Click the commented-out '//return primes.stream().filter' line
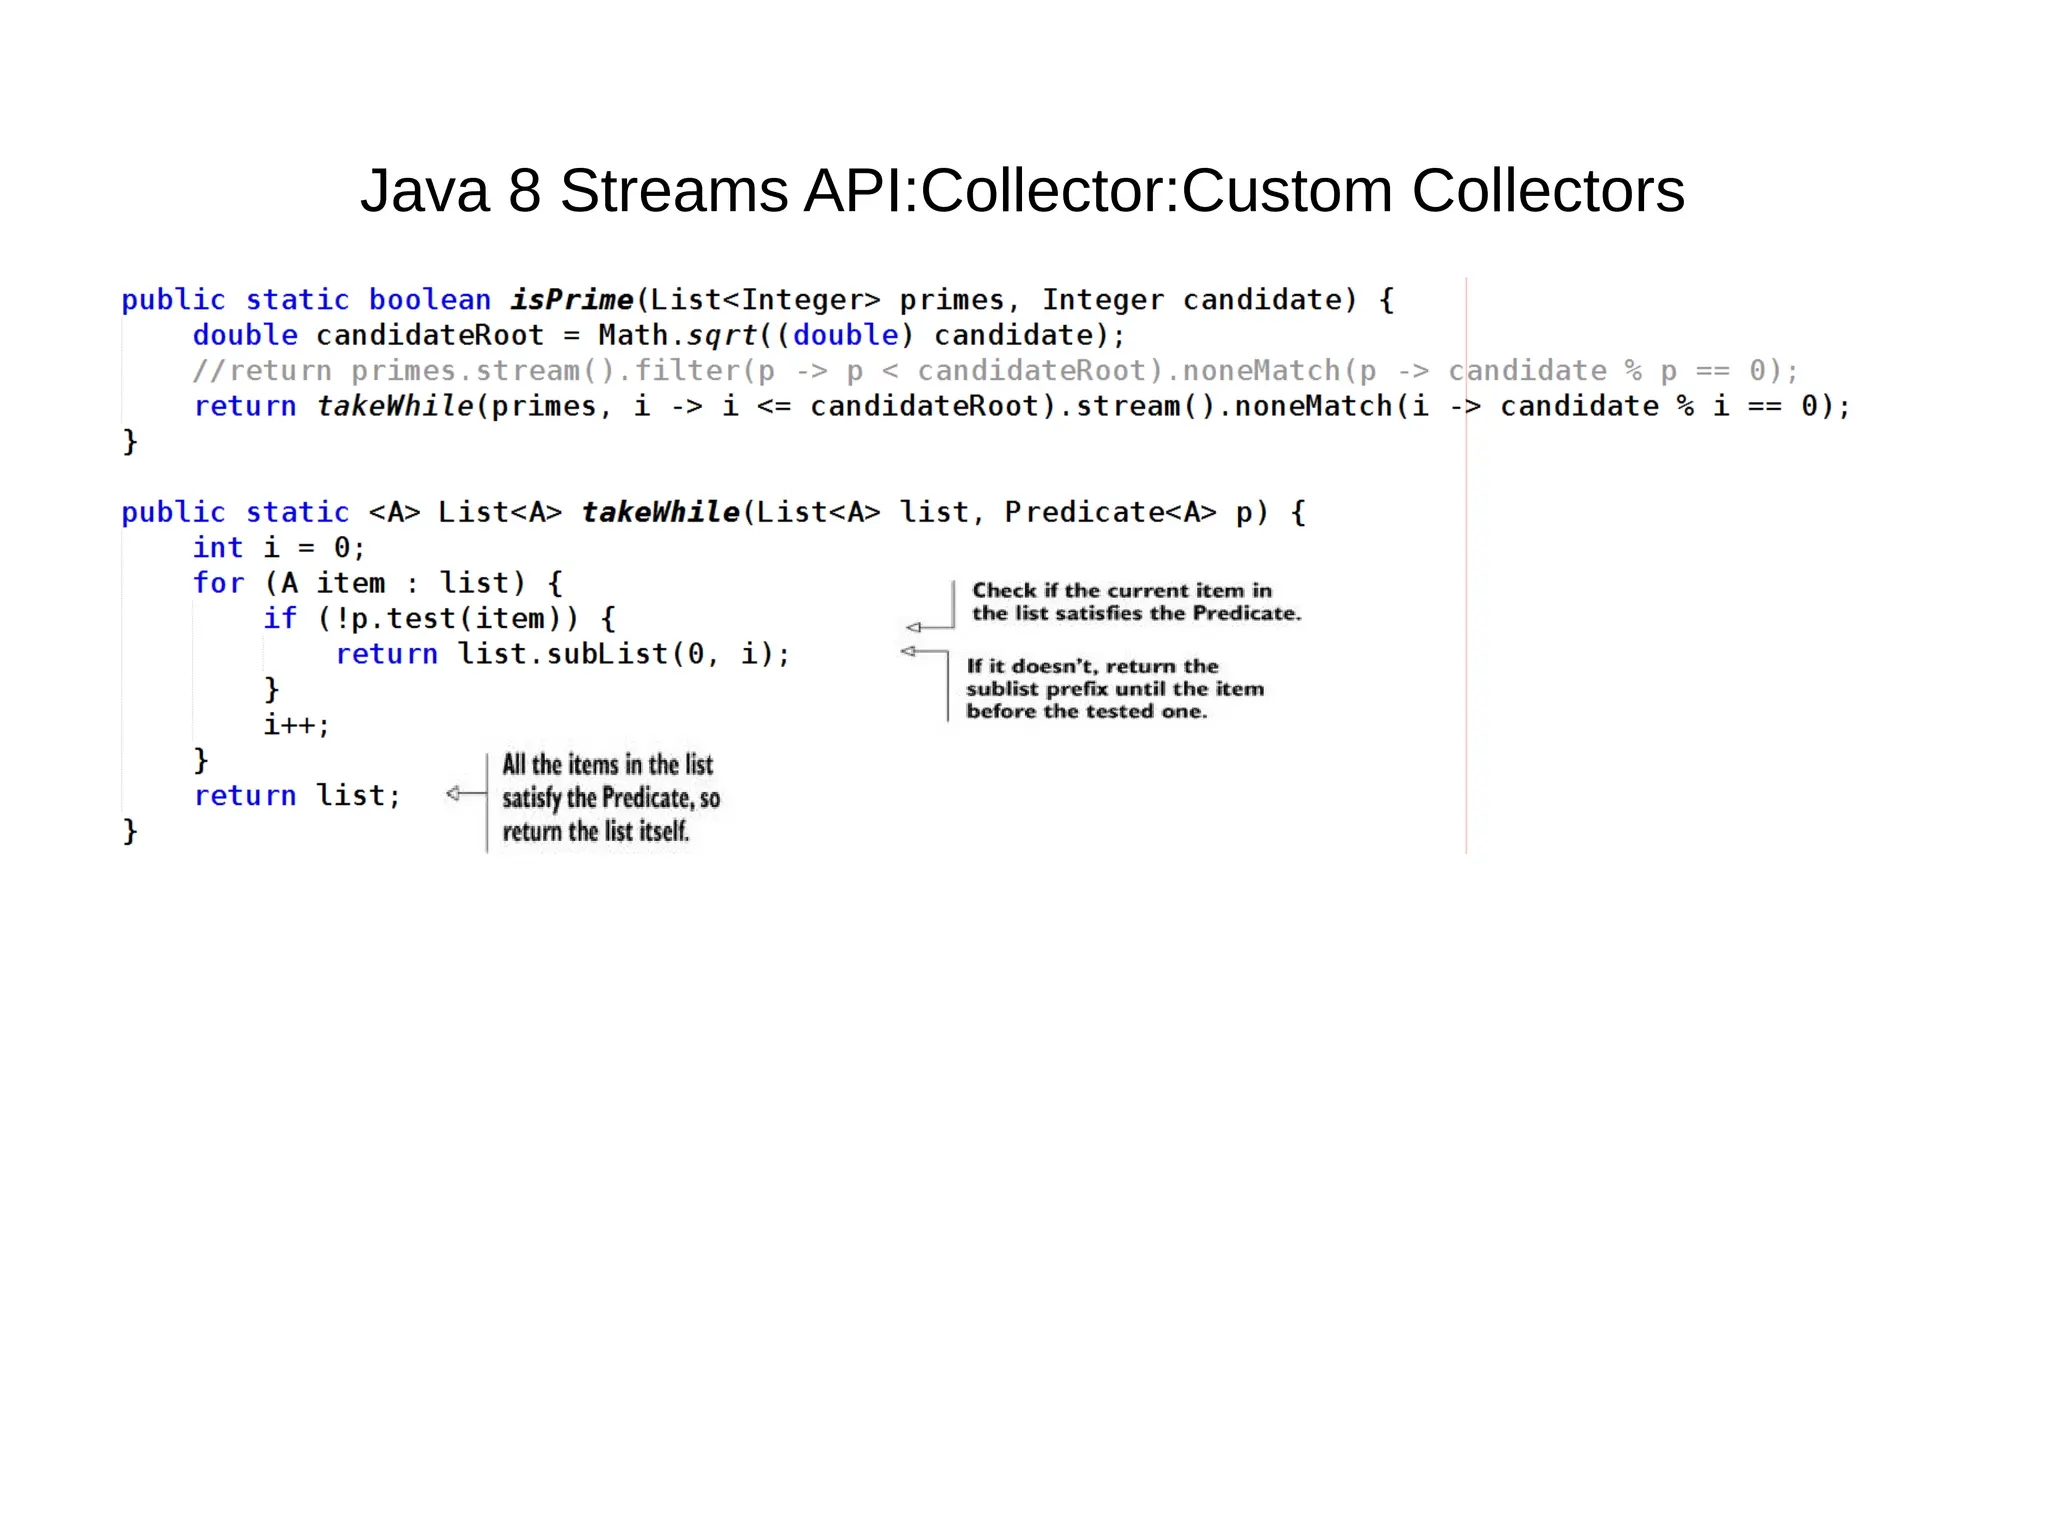 pyautogui.click(x=996, y=371)
